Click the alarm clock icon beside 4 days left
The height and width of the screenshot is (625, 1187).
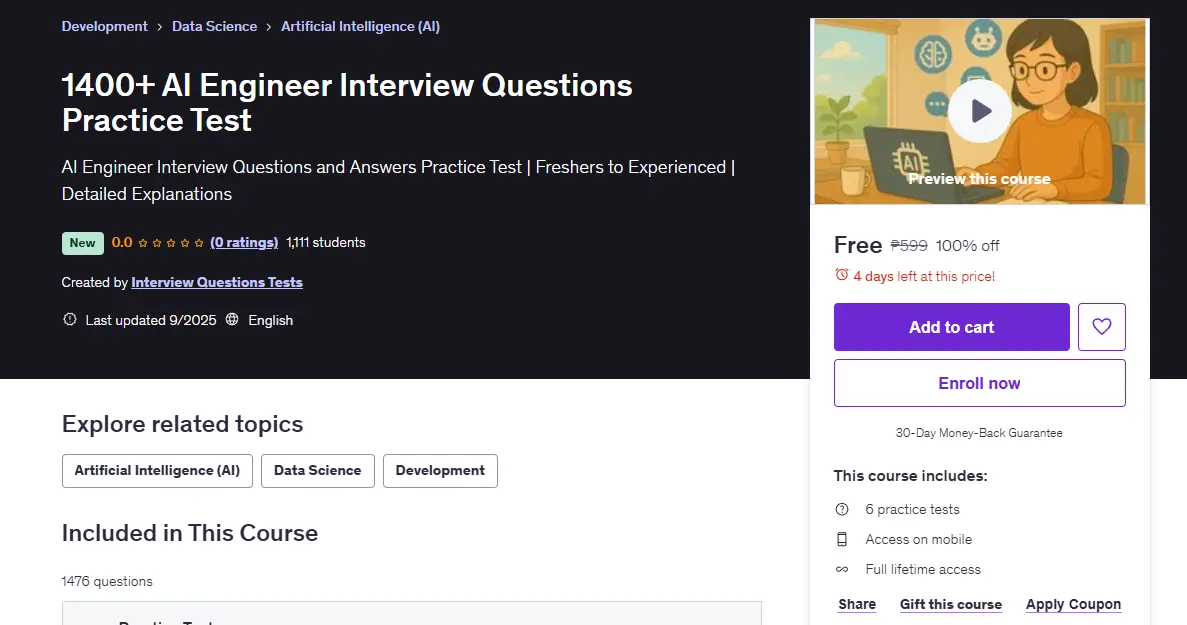pyautogui.click(x=841, y=275)
